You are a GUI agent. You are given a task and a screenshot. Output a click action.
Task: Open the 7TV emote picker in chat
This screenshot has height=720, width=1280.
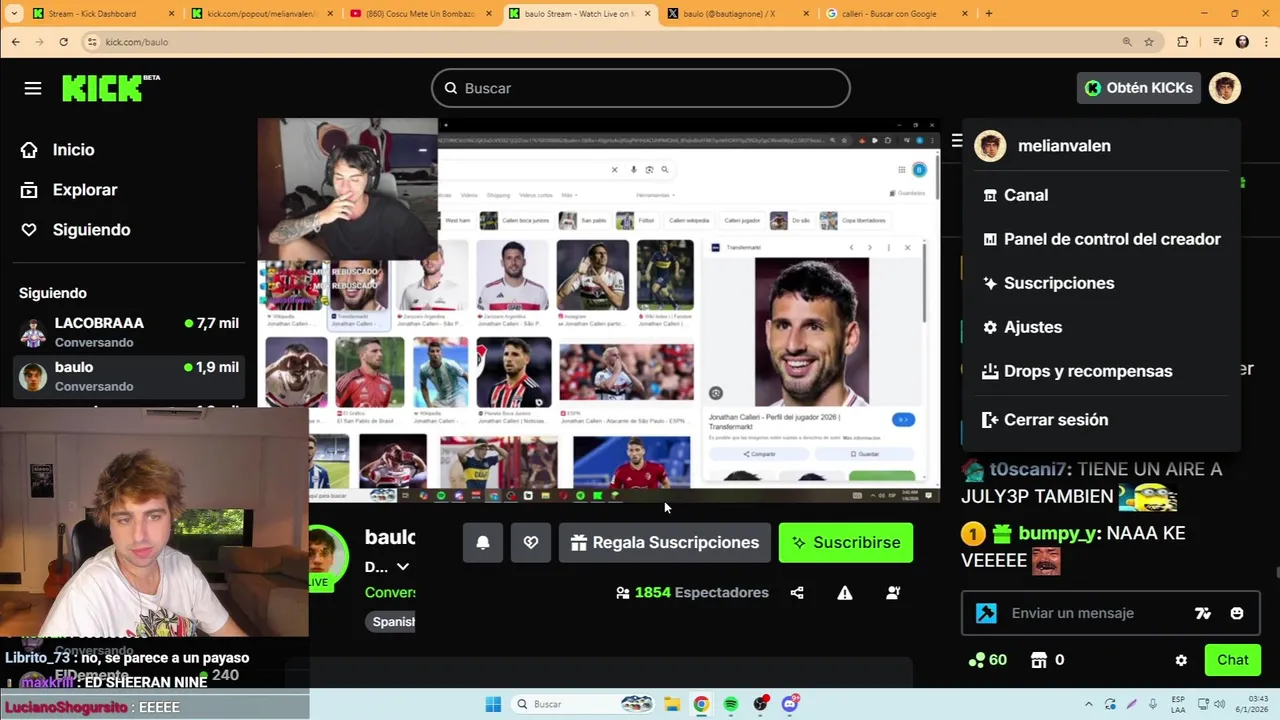[x=1203, y=613]
